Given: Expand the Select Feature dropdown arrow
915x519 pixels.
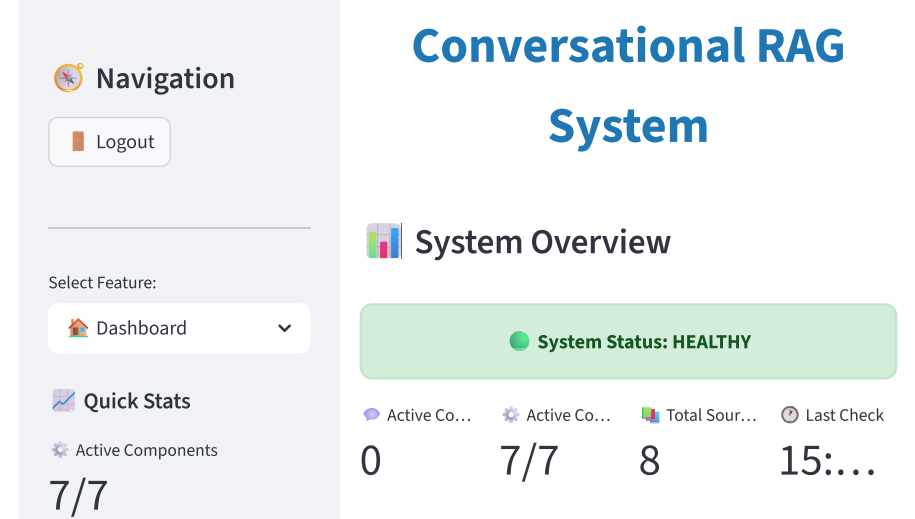Looking at the screenshot, I should tap(285, 328).
